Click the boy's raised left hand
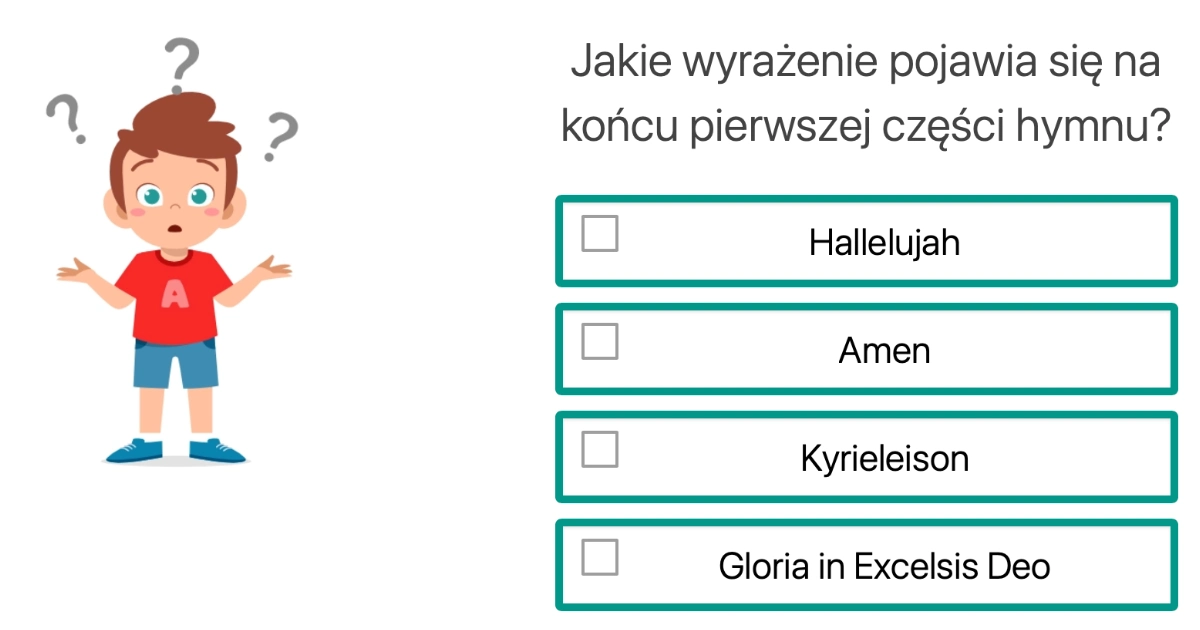The image size is (1200, 630). [272, 268]
